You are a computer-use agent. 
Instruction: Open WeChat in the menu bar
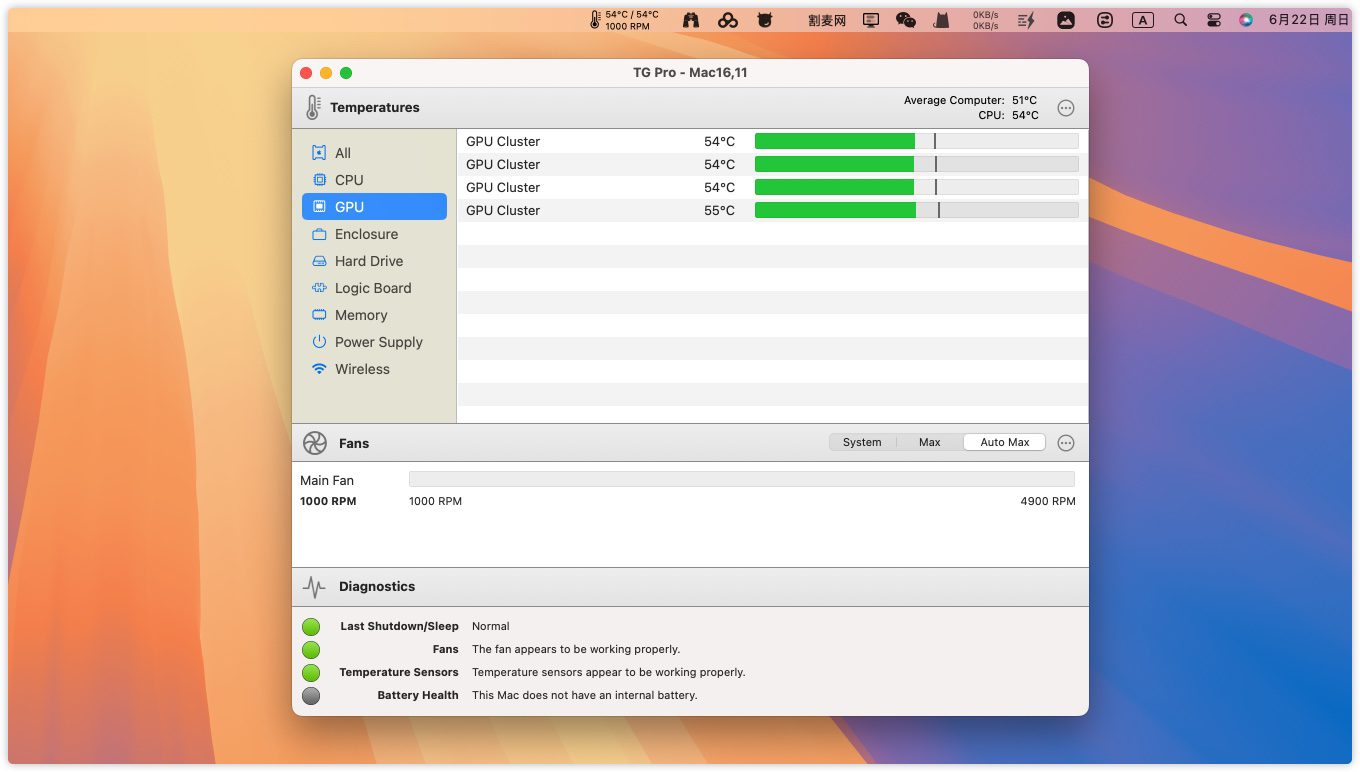(906, 20)
